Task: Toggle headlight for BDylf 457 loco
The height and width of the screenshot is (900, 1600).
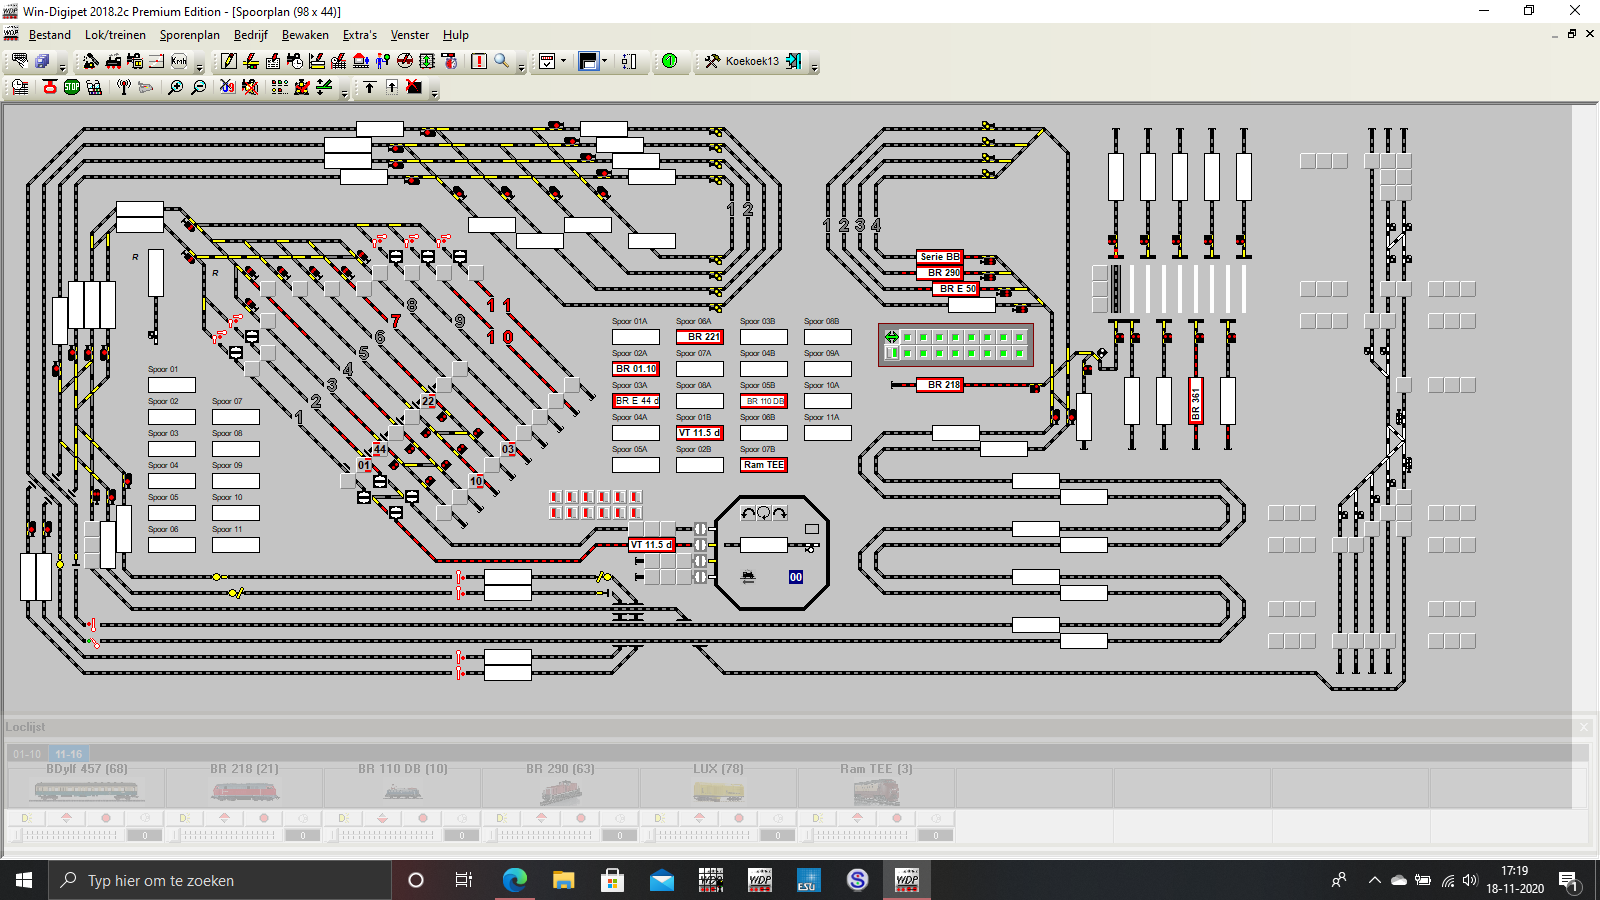Action: pyautogui.click(x=27, y=818)
